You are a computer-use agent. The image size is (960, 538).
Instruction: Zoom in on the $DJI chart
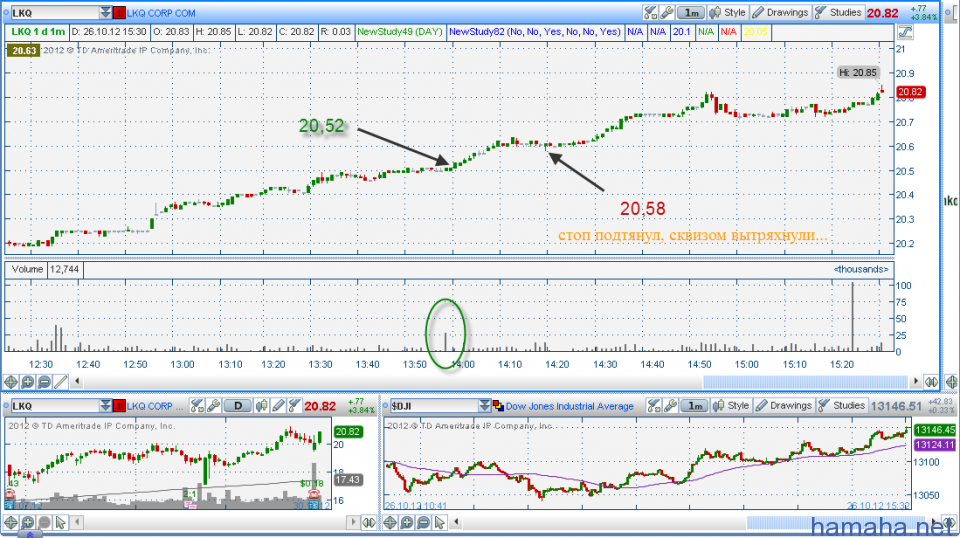point(407,523)
